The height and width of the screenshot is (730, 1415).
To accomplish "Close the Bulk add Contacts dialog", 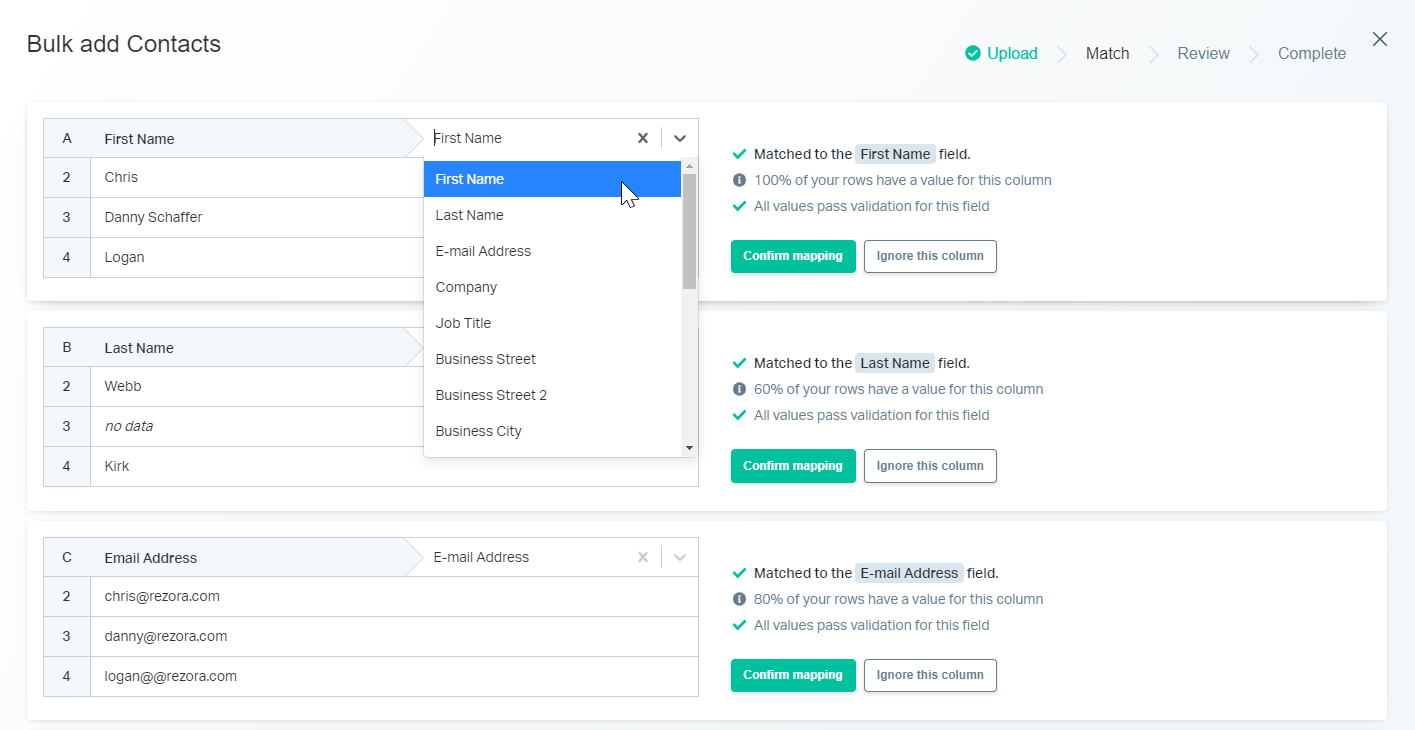I will [x=1380, y=39].
